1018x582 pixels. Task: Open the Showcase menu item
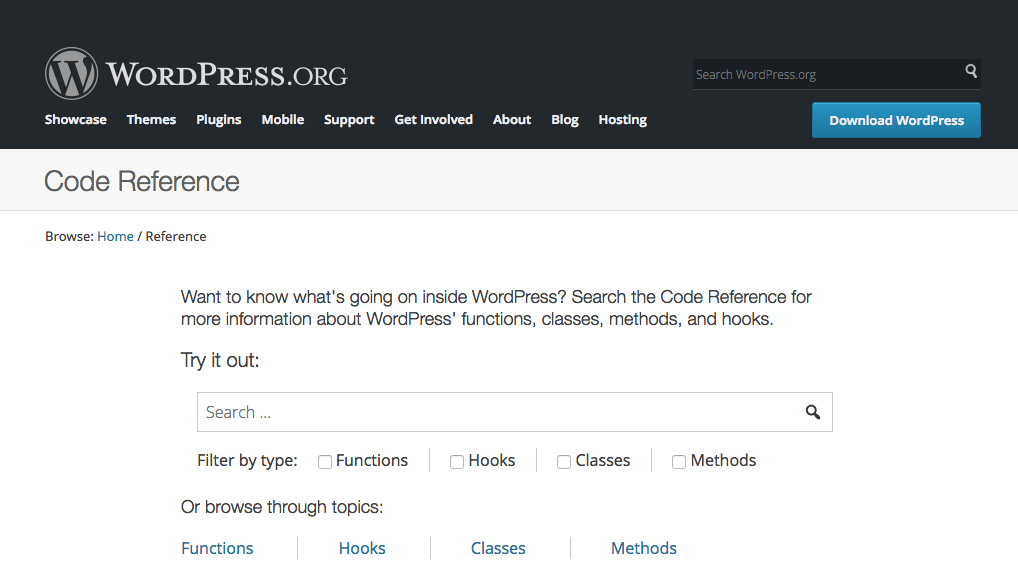[x=76, y=120]
